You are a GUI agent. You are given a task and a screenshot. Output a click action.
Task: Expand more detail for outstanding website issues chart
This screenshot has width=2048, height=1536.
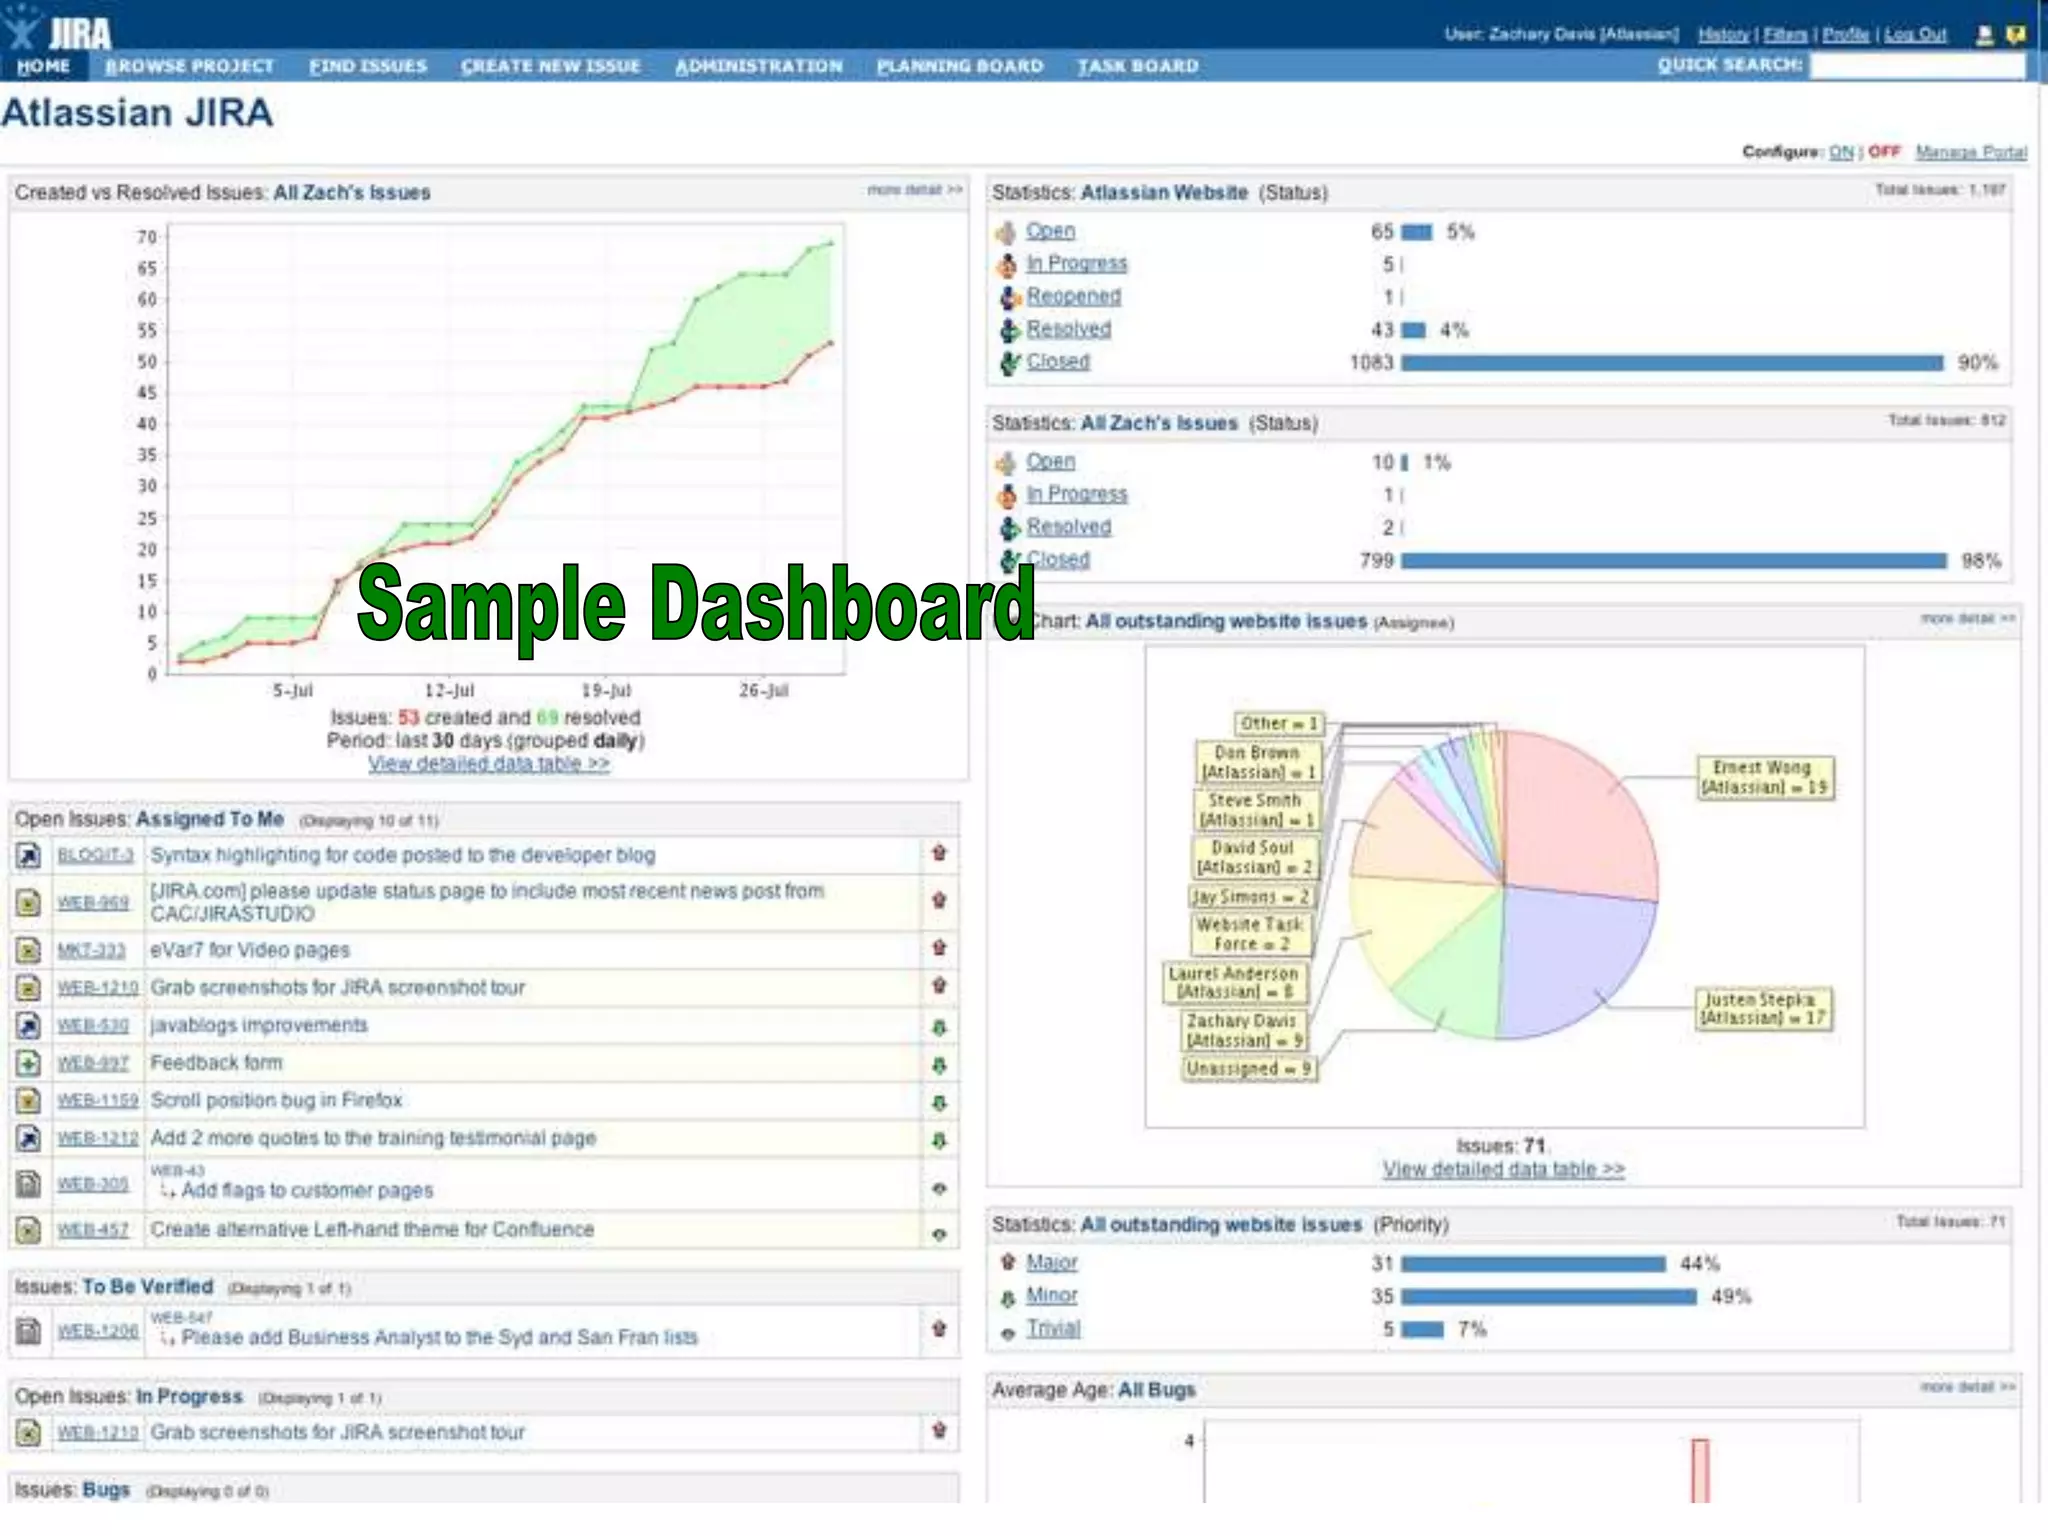coord(1967,619)
